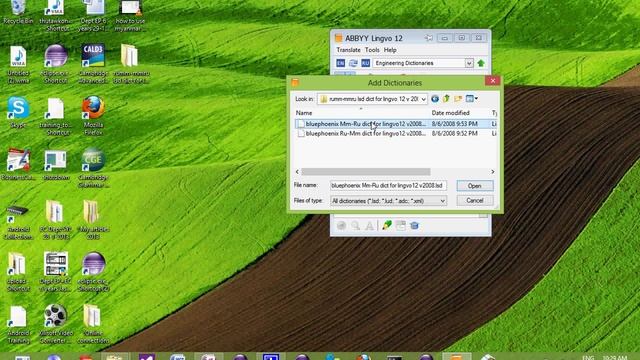
Task: Click the green highlighter marker icon in Lingvo
Action: tap(387, 225)
